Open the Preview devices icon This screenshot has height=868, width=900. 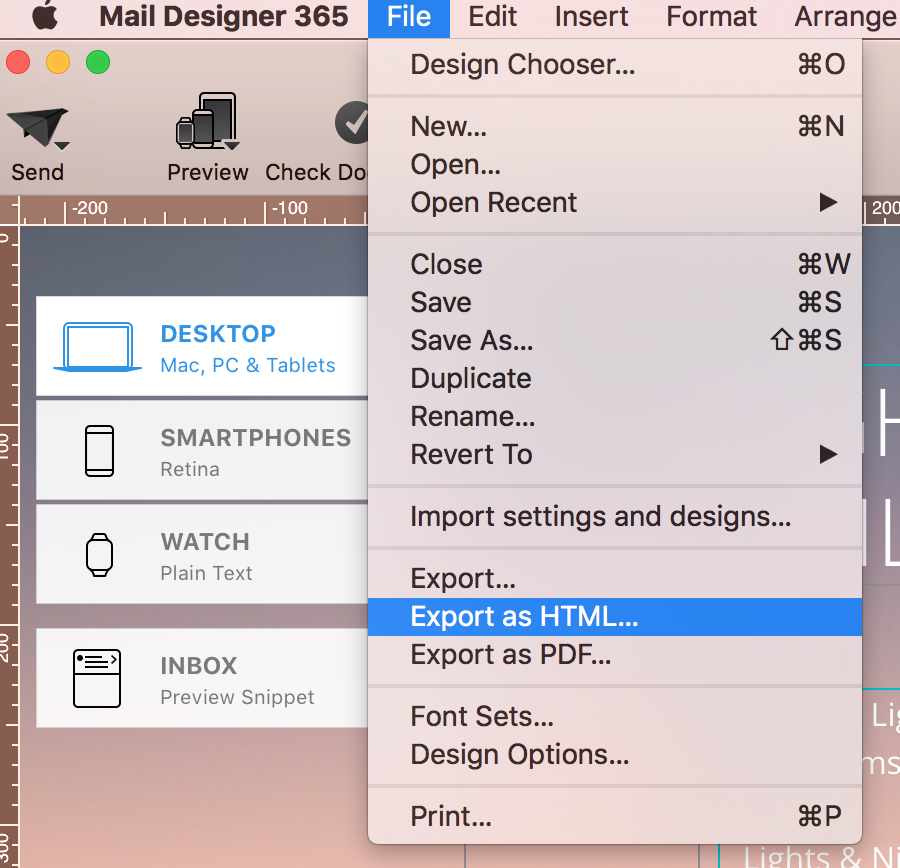click(x=207, y=121)
